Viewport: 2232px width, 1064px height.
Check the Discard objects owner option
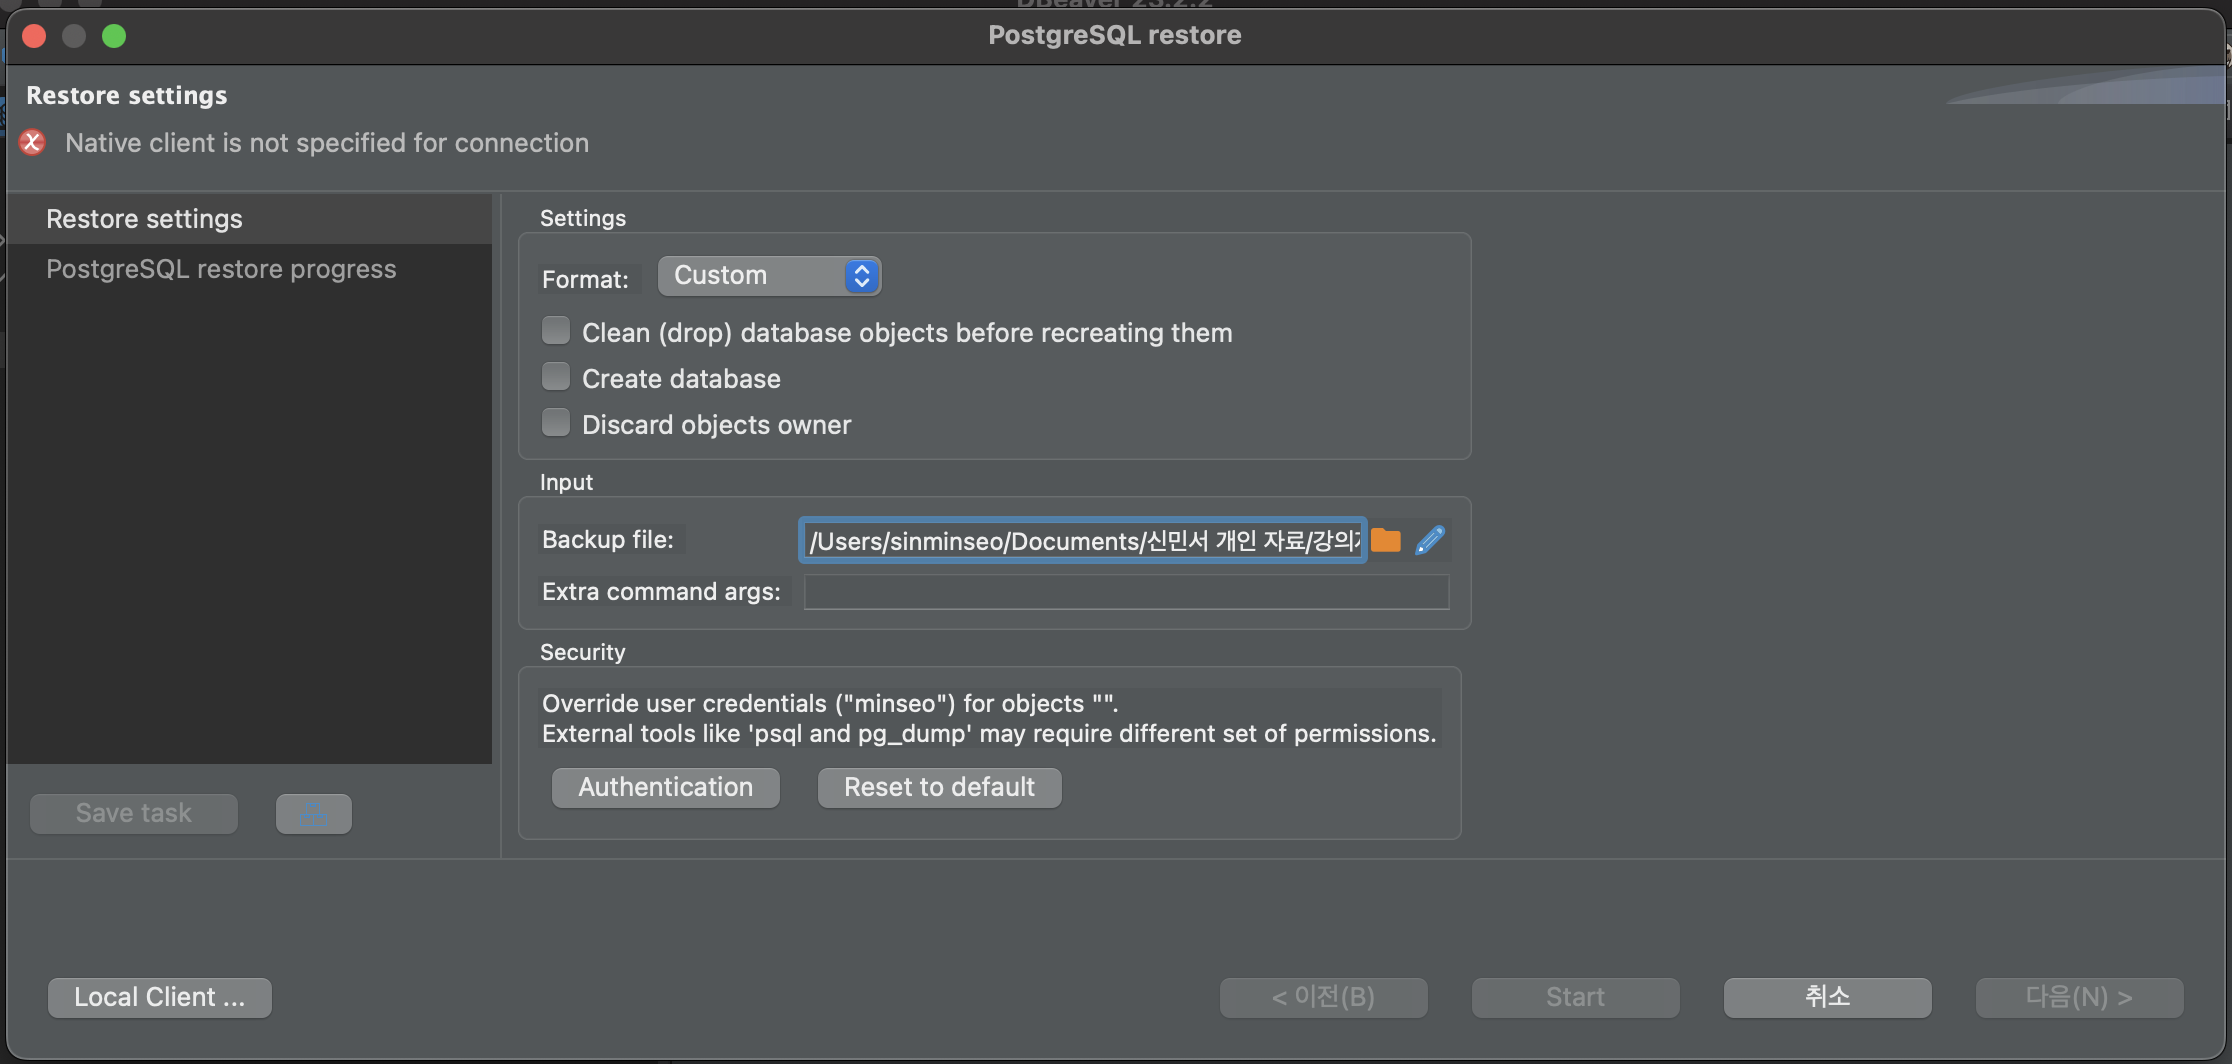click(x=556, y=423)
